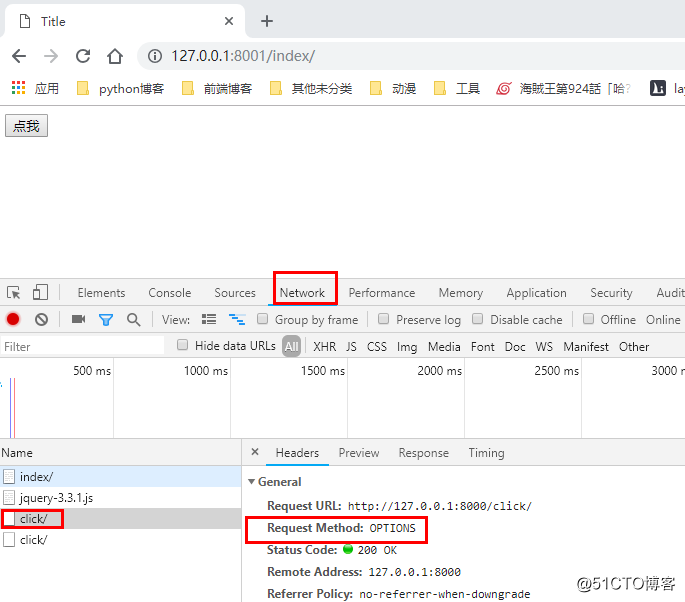Filter requests by Other
The width and height of the screenshot is (685, 602).
point(633,346)
